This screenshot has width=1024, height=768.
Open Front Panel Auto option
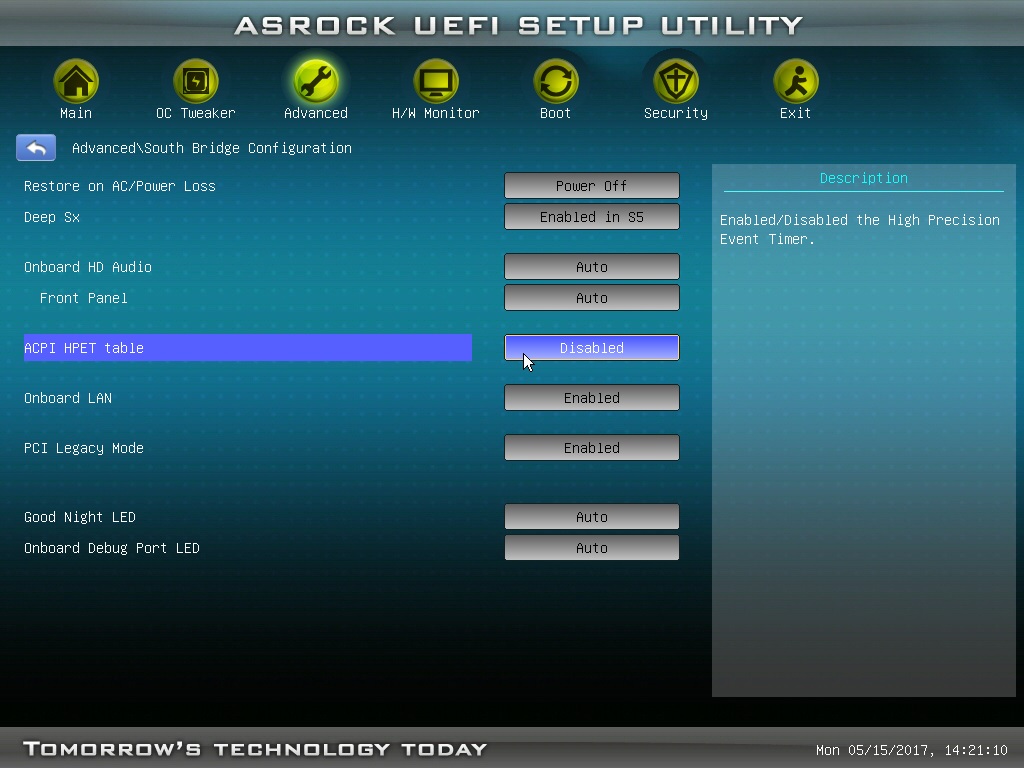[592, 298]
